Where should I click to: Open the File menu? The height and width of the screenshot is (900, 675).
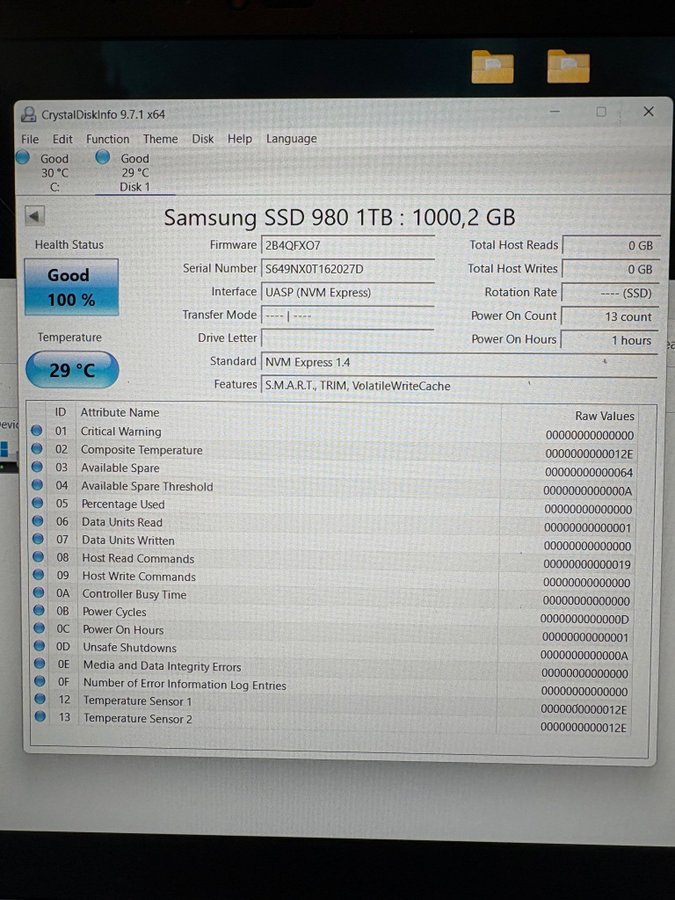pyautogui.click(x=30, y=139)
